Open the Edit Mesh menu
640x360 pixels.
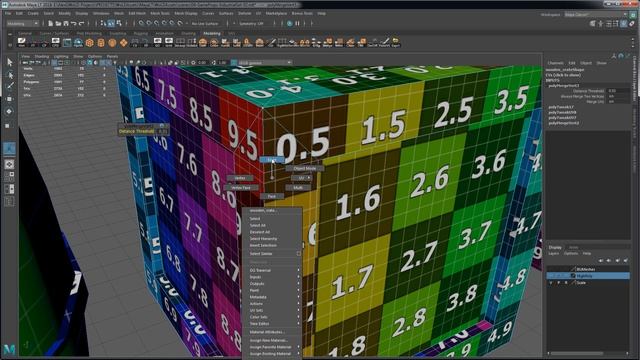[x=137, y=13]
